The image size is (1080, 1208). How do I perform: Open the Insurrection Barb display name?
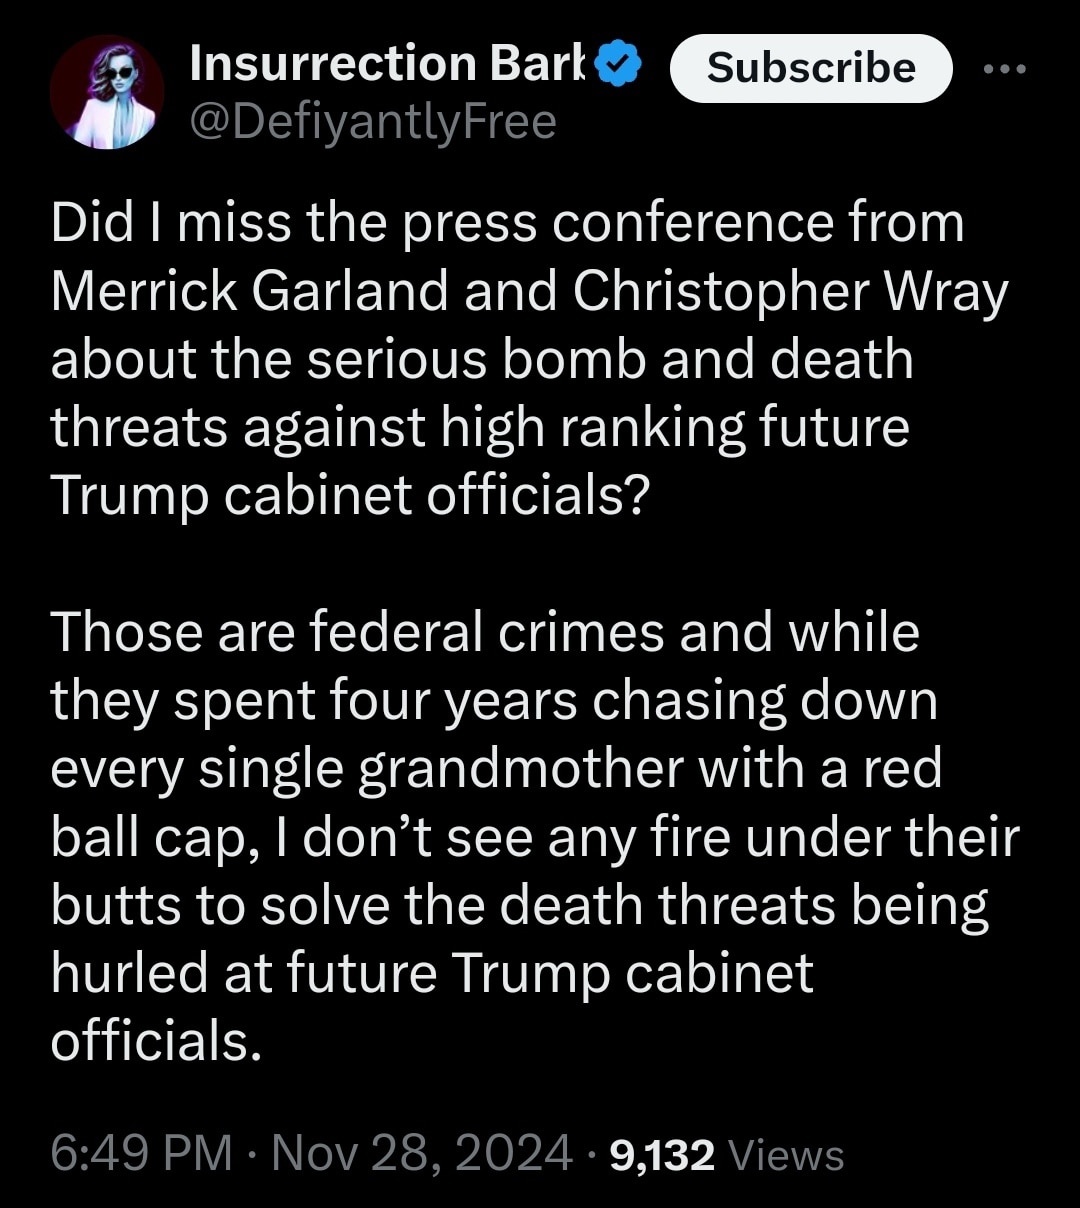(390, 64)
